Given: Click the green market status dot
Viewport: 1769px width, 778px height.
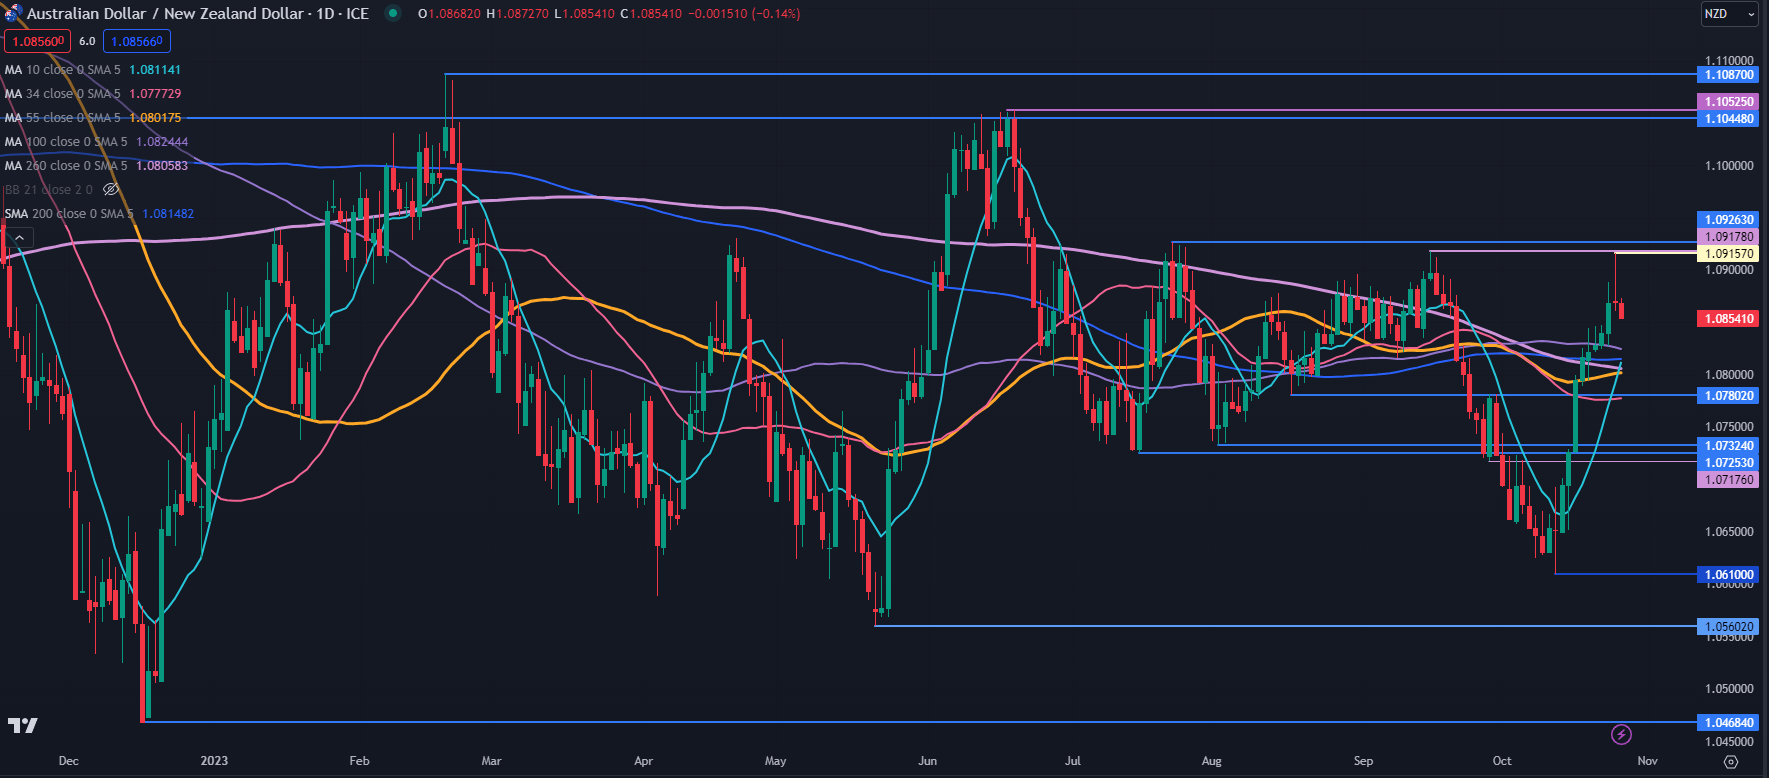Looking at the screenshot, I should coord(393,13).
